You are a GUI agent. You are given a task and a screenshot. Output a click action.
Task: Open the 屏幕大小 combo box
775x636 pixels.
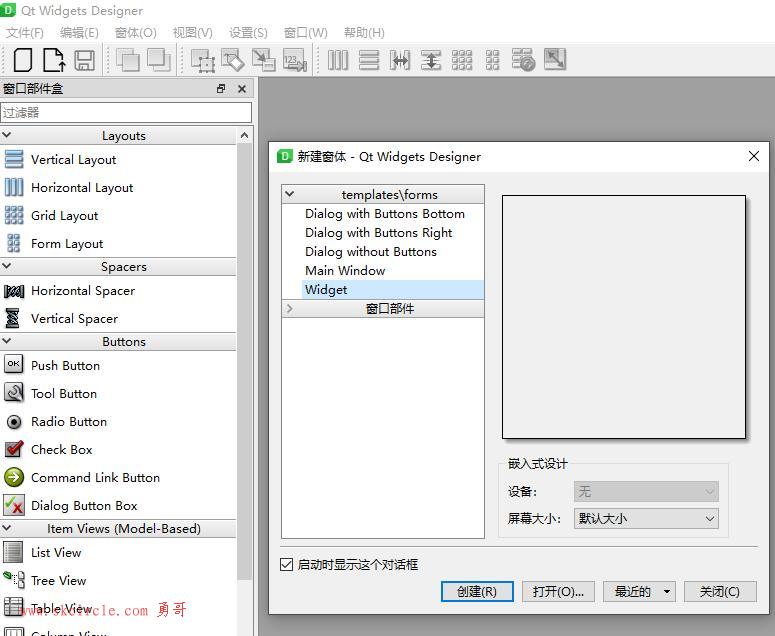click(x=646, y=519)
